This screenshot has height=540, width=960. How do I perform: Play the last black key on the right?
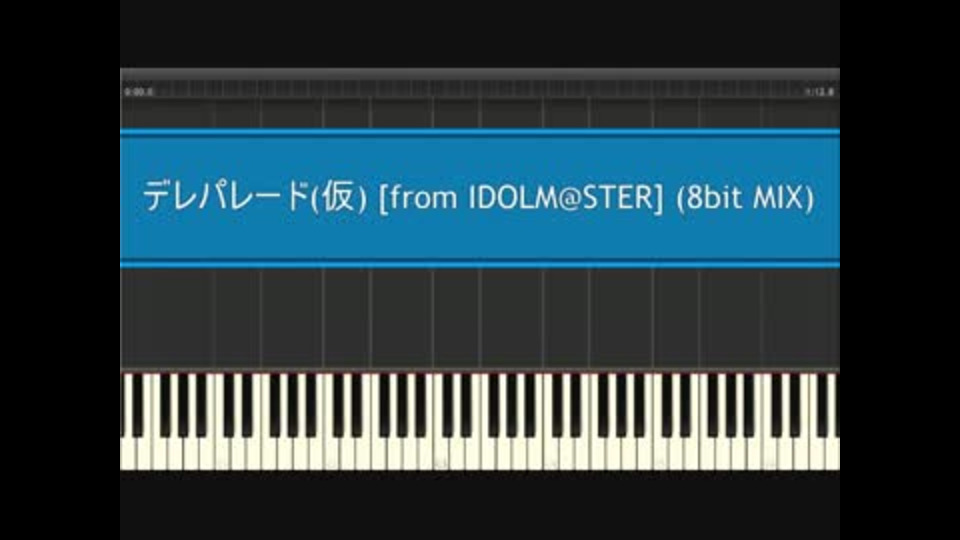[x=822, y=404]
